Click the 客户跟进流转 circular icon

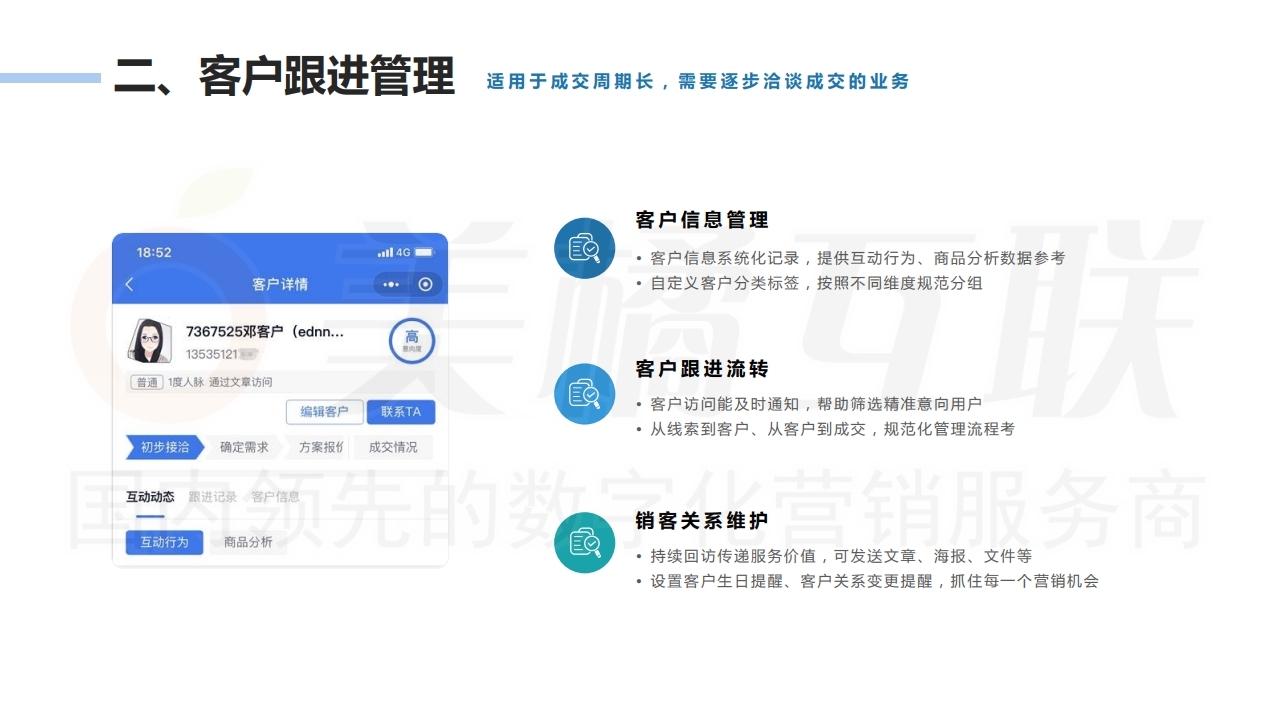tap(584, 394)
